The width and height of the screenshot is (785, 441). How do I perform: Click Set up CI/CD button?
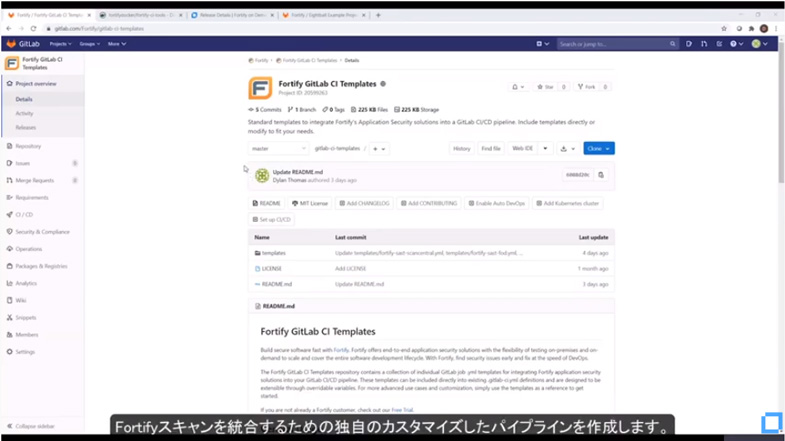[271, 220]
